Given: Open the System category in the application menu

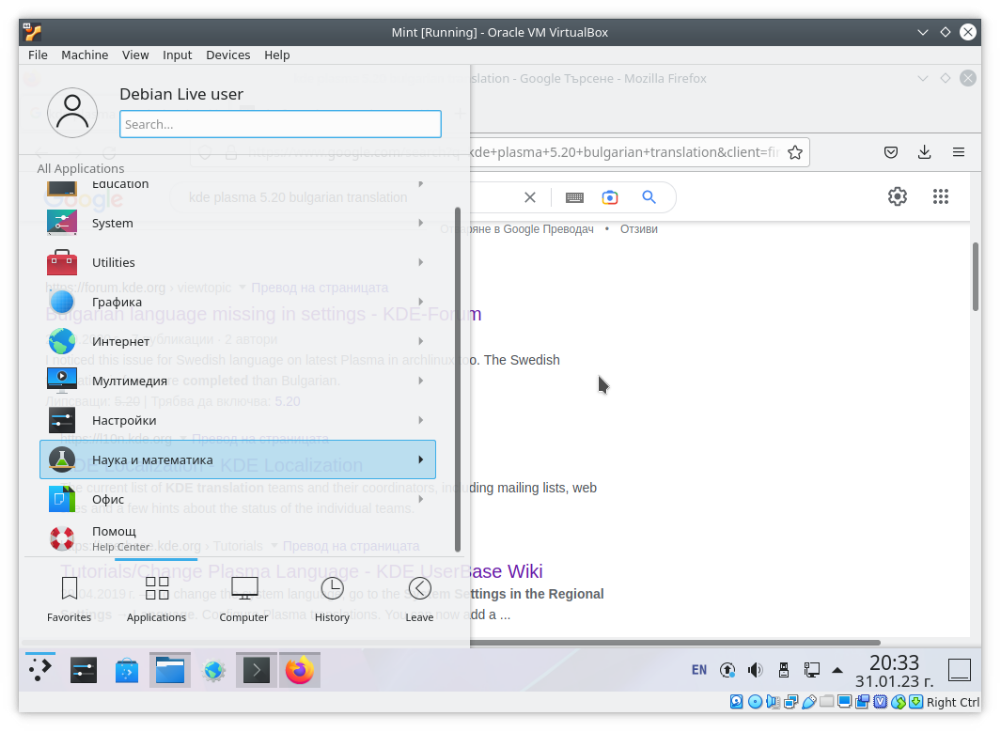Looking at the screenshot, I should [237, 223].
